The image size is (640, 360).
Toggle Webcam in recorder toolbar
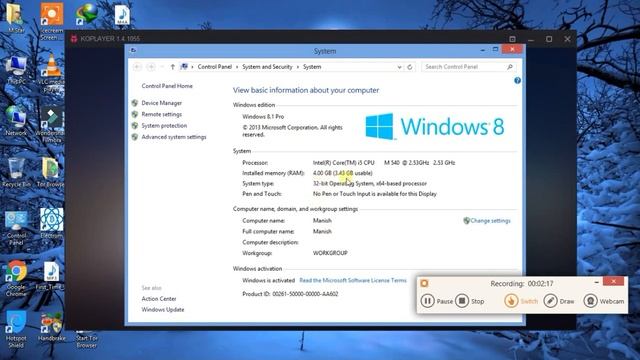point(604,301)
